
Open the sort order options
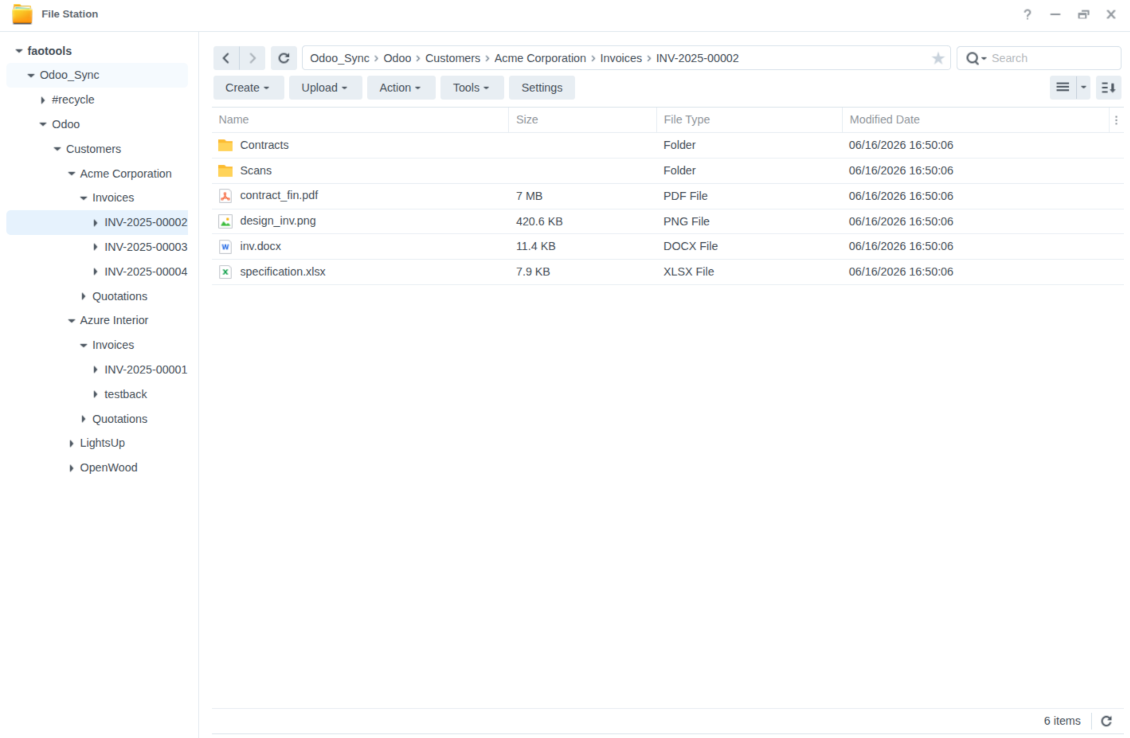click(1108, 88)
